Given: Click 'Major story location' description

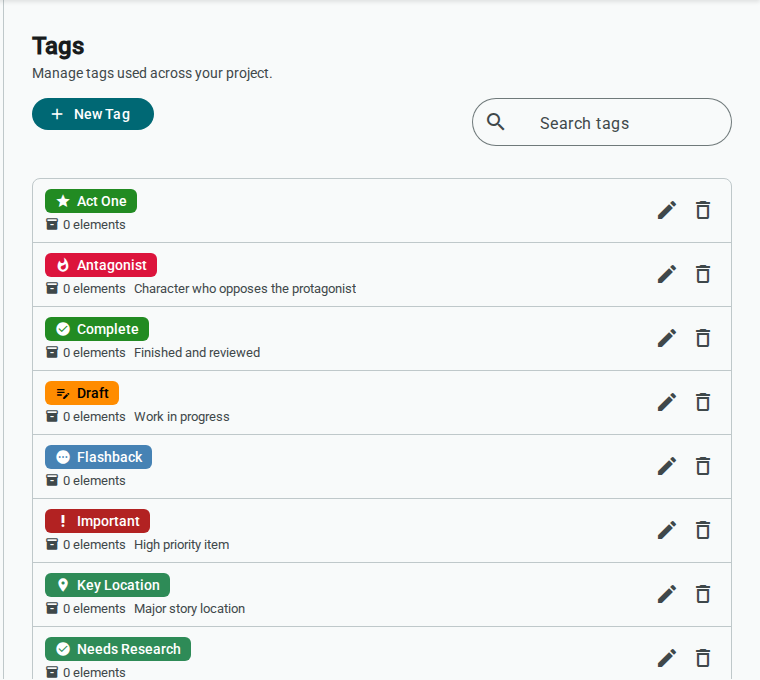Looking at the screenshot, I should tap(189, 609).
